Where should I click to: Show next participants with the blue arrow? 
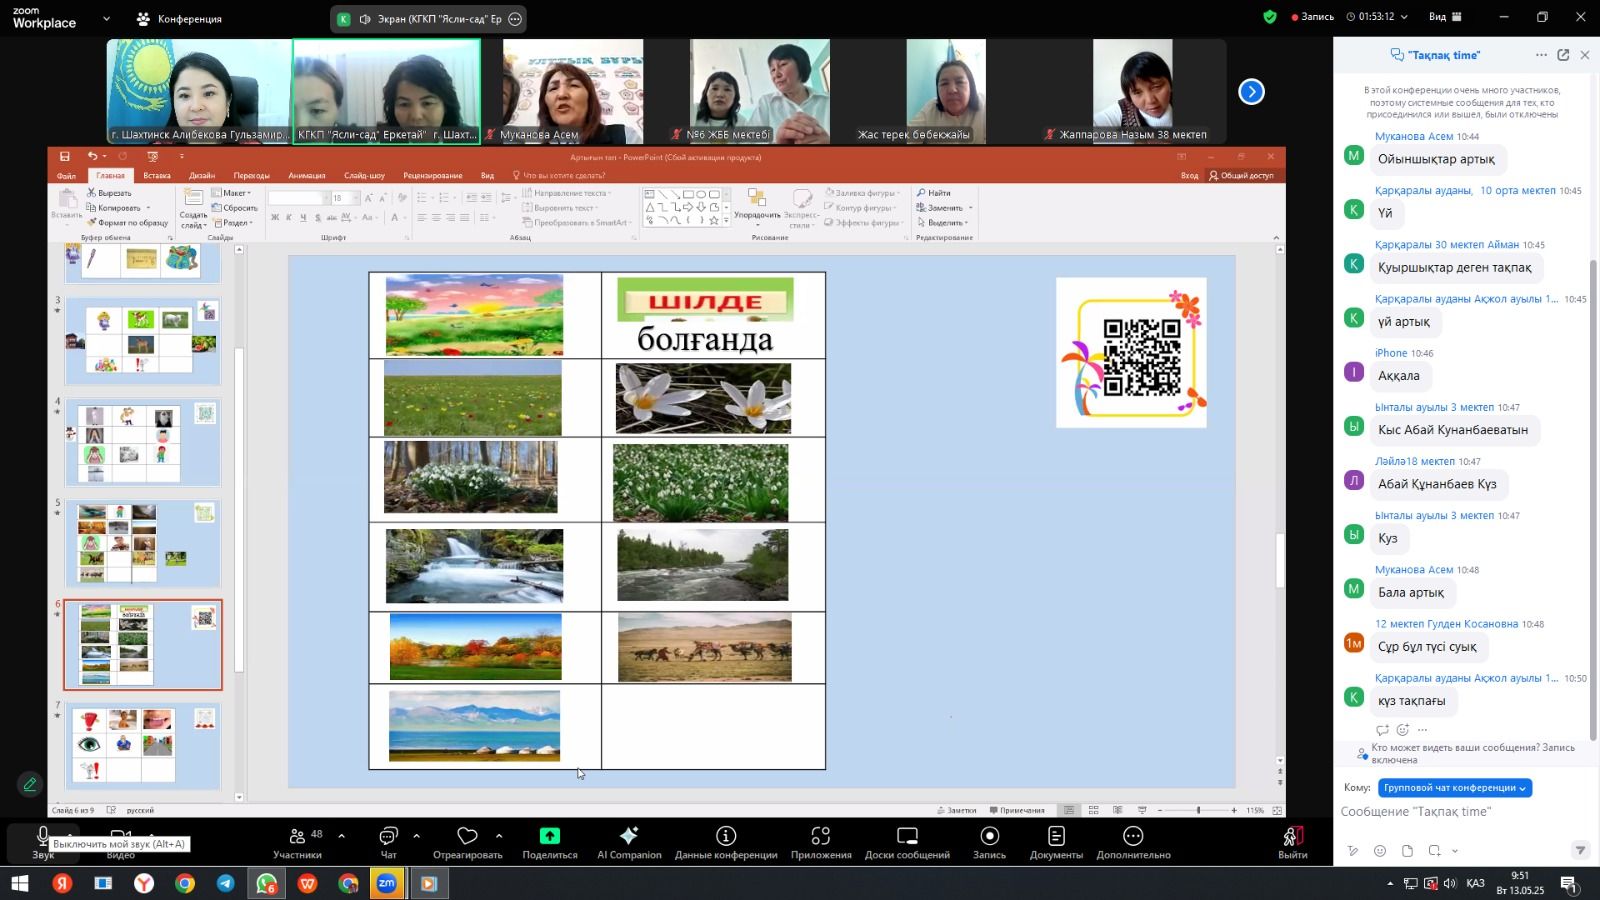(x=1251, y=92)
